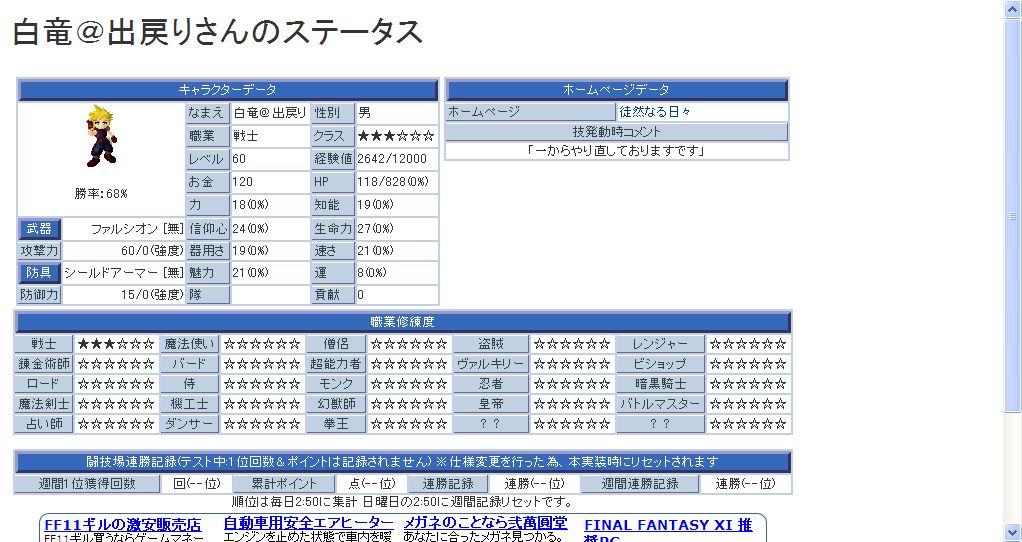
Task: Click the レベル value 60
Action: coord(239,159)
